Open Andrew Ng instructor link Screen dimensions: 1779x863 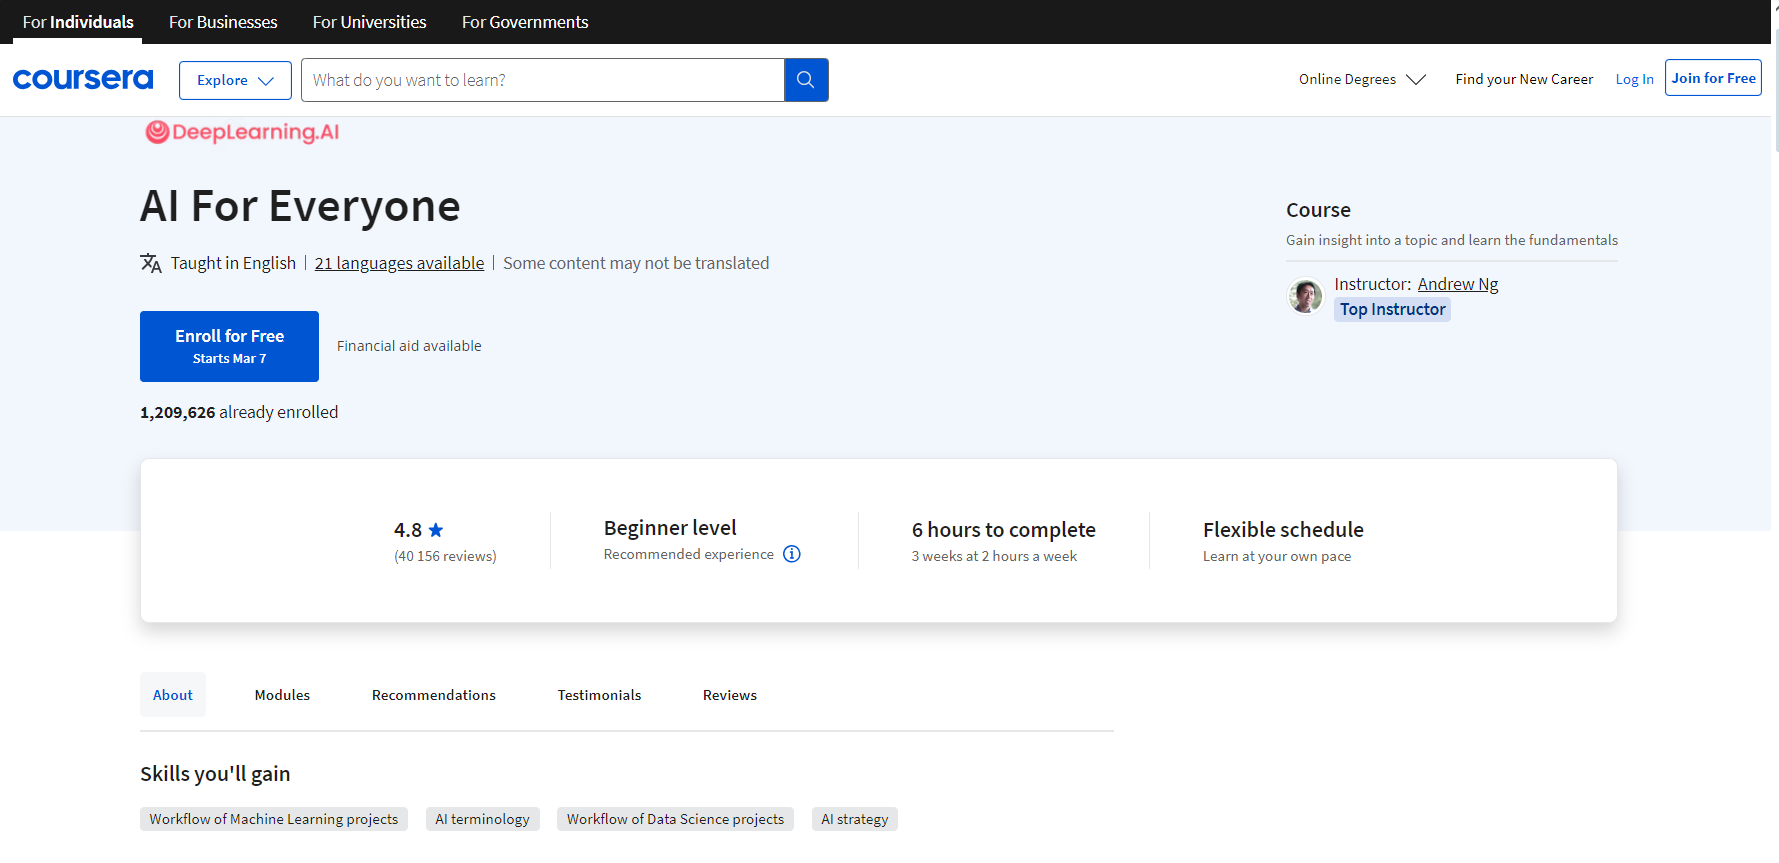pyautogui.click(x=1458, y=284)
